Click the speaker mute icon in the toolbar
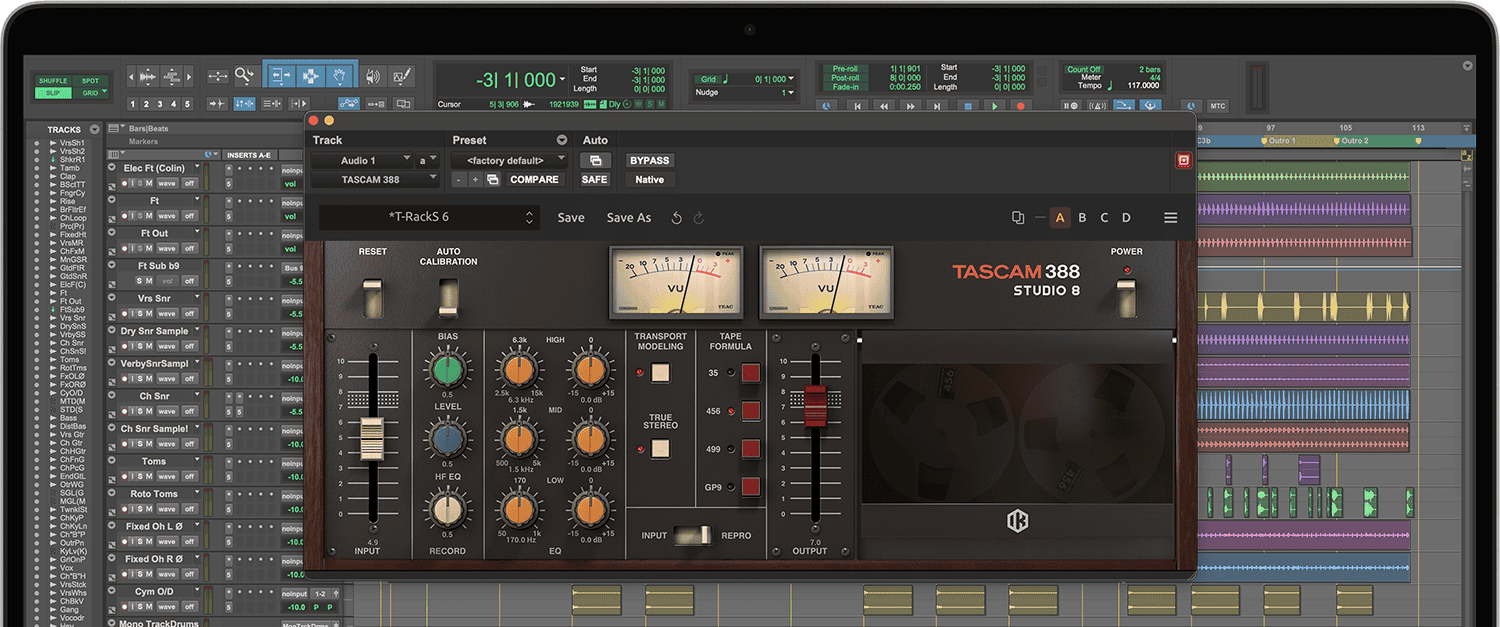This screenshot has width=1500, height=627. (x=374, y=76)
